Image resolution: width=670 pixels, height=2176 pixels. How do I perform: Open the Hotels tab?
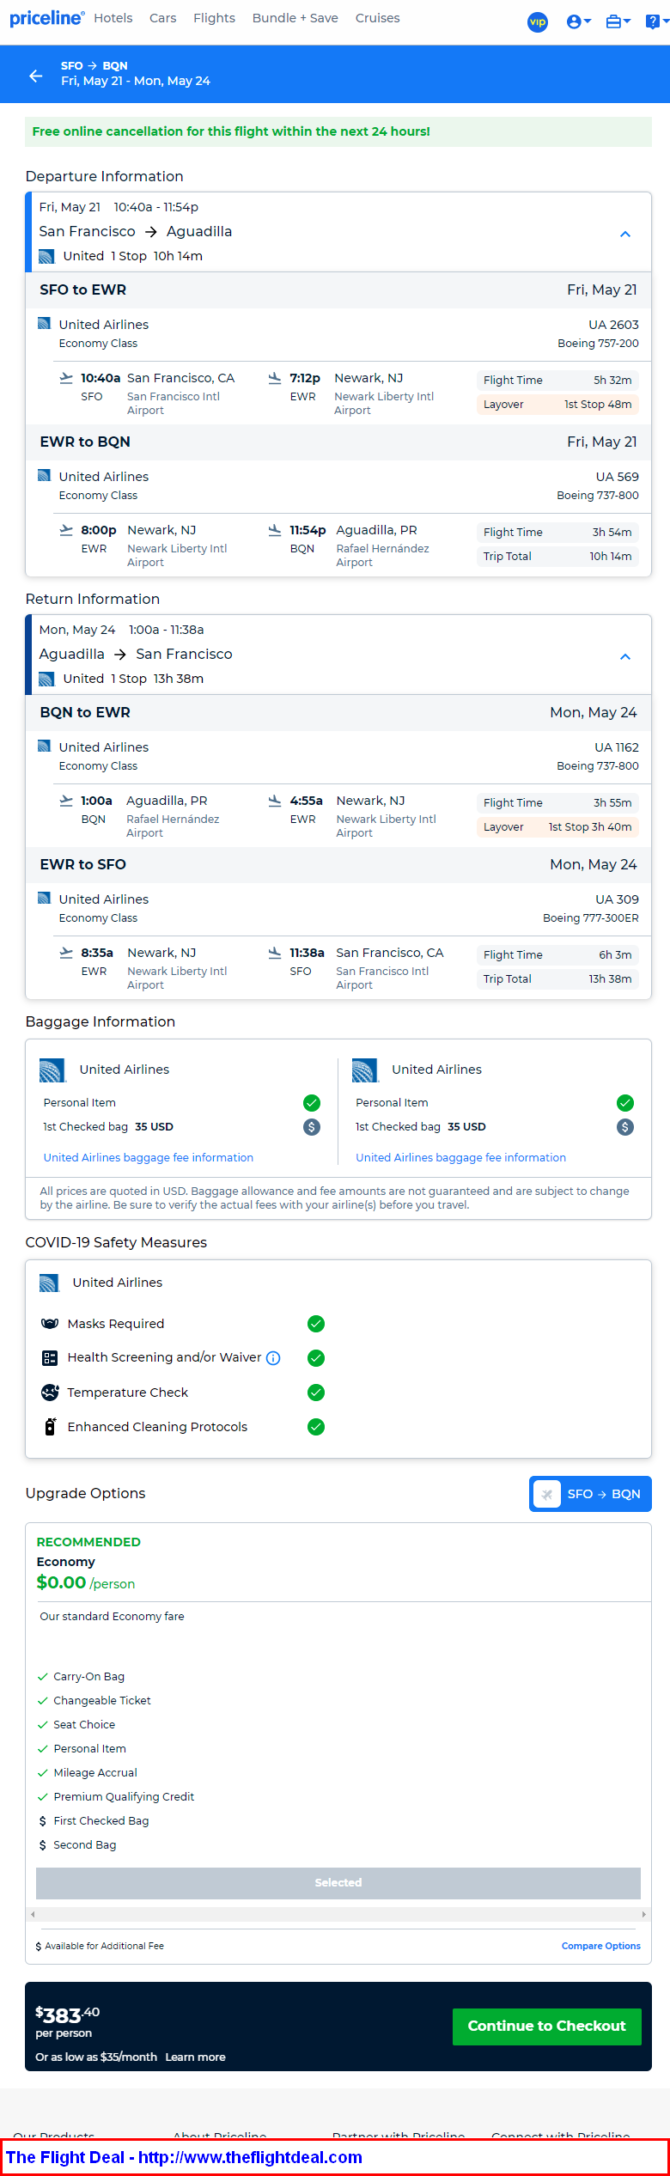(113, 18)
